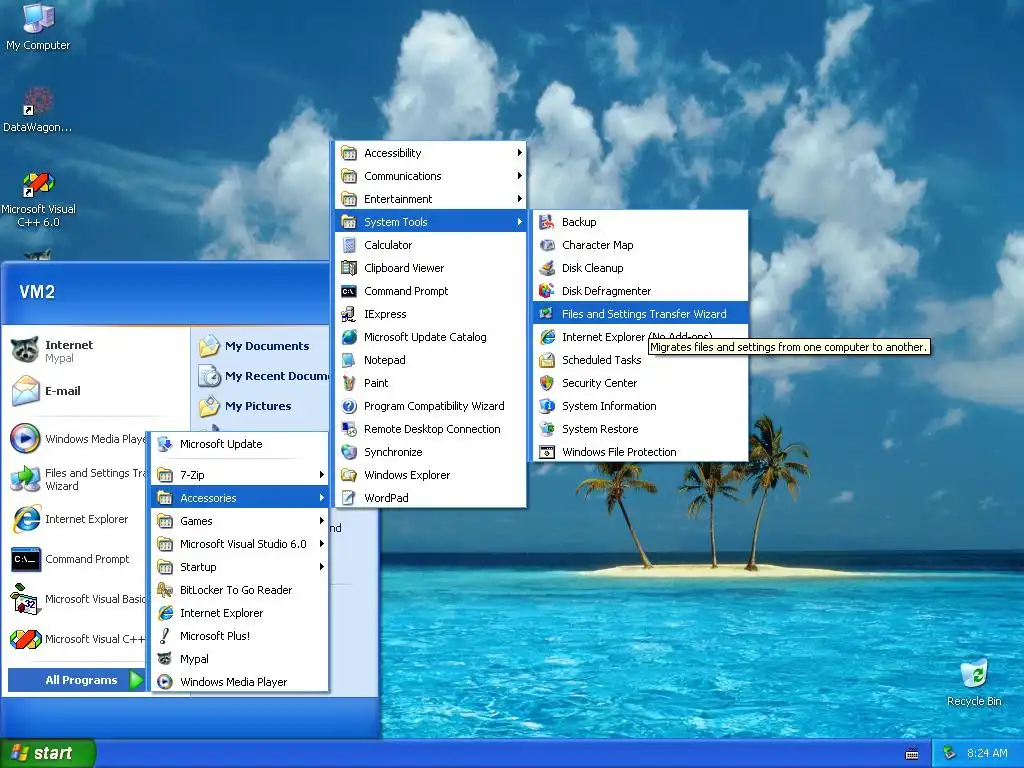
Task: Click Microsoft Plus! icon
Action: pos(165,636)
